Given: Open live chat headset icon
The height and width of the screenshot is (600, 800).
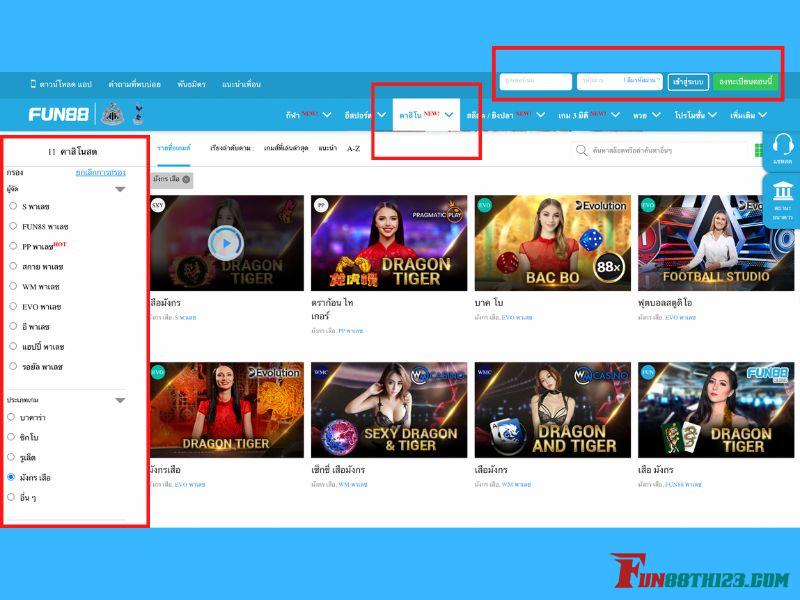Looking at the screenshot, I should pos(782,145).
